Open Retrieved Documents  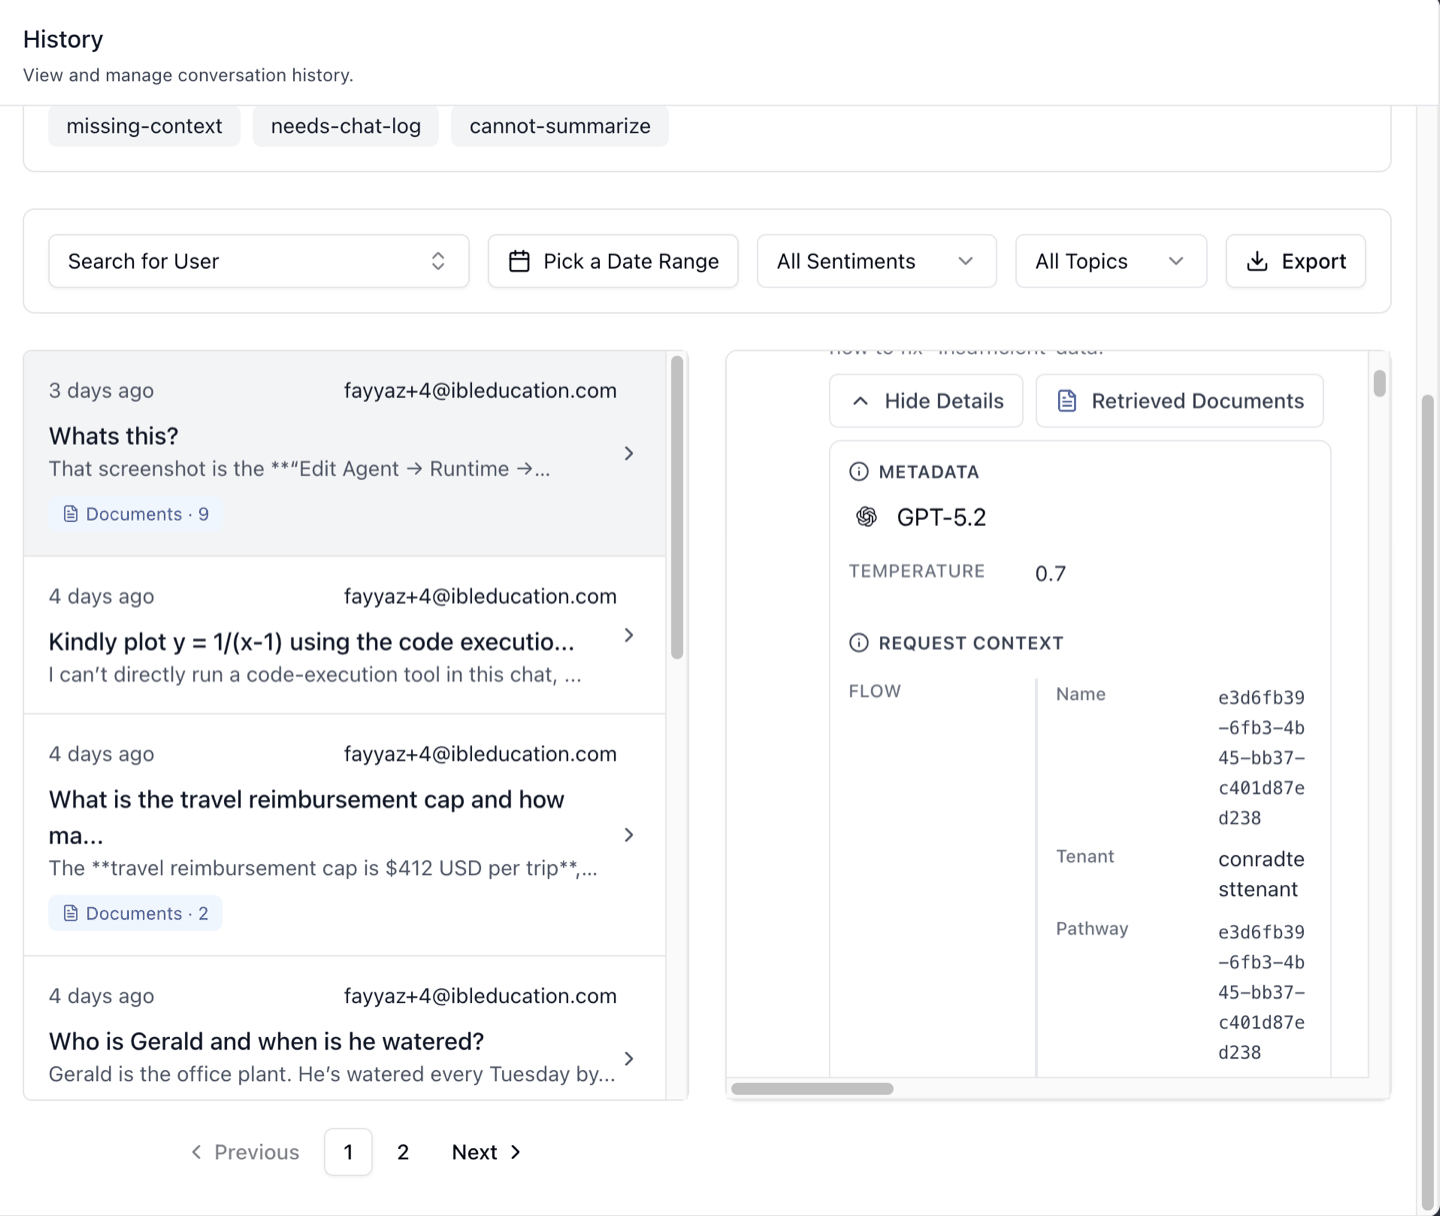coord(1180,401)
